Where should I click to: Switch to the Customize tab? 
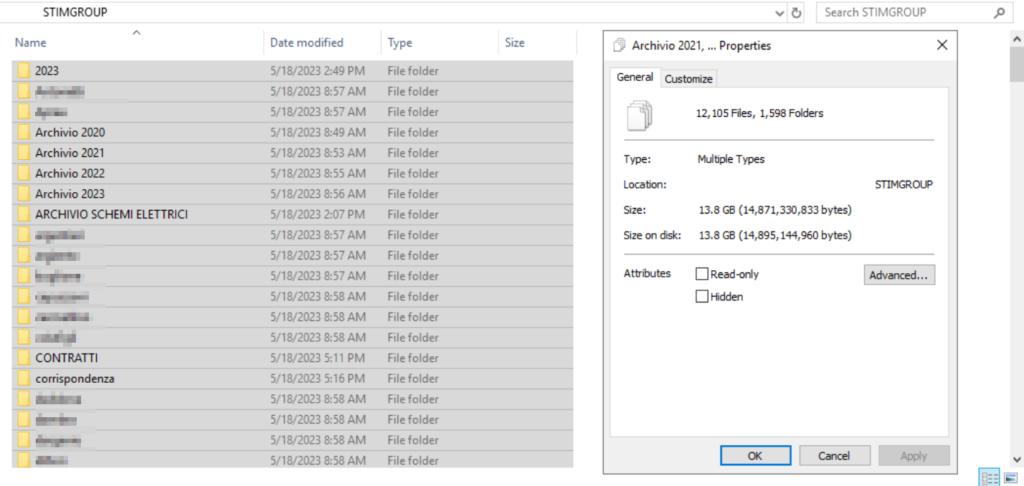[x=688, y=79]
